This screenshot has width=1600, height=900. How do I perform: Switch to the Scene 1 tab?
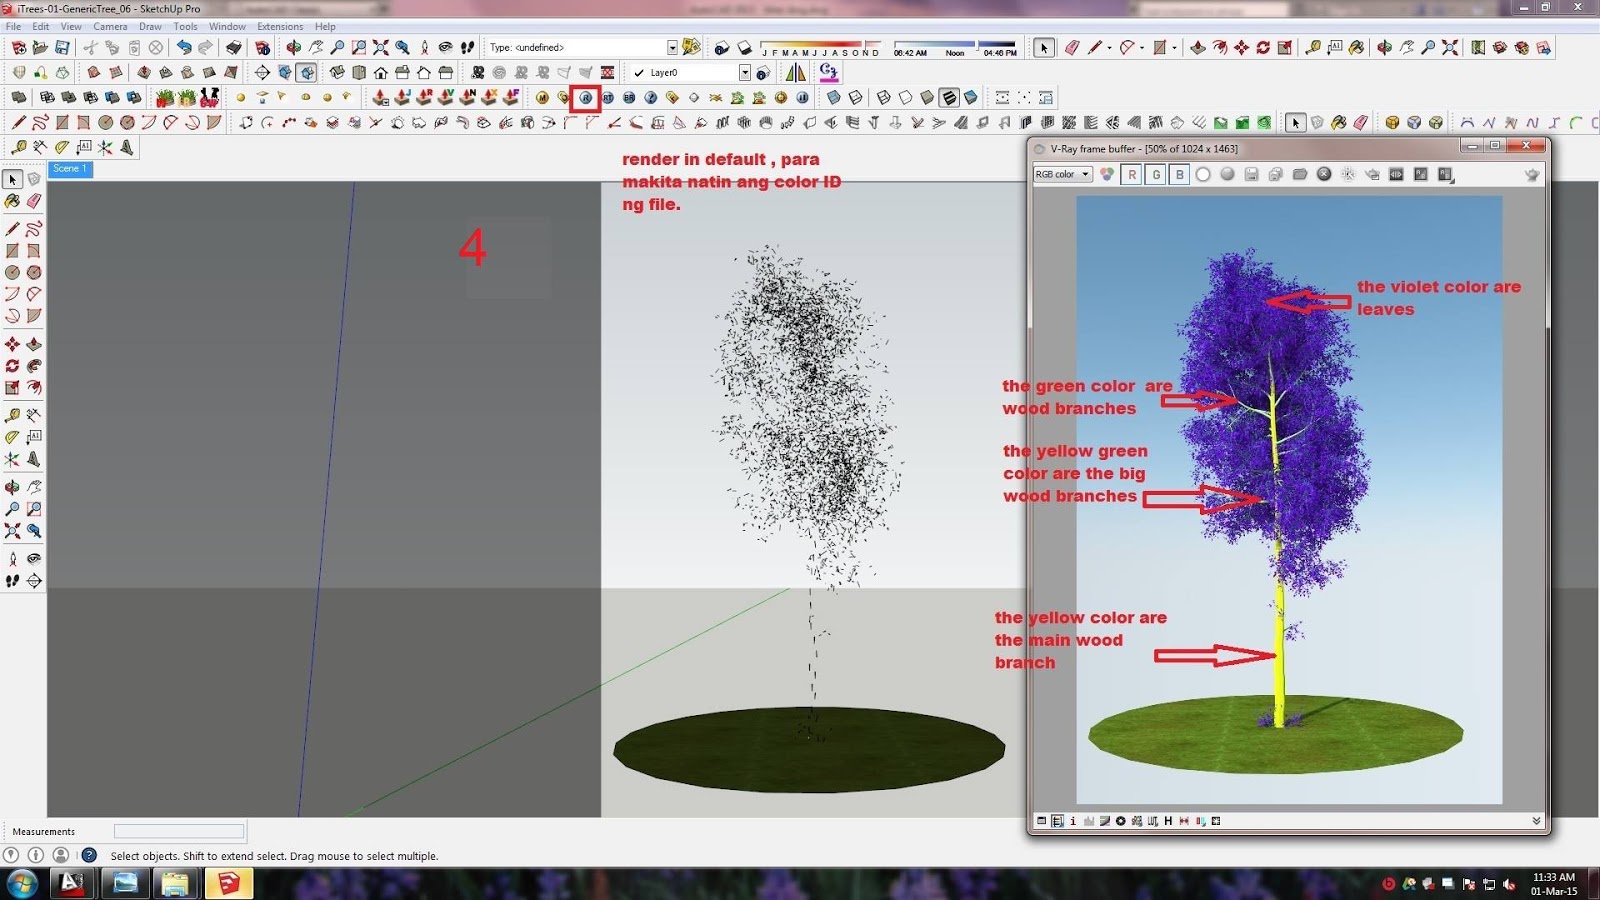[x=70, y=169]
